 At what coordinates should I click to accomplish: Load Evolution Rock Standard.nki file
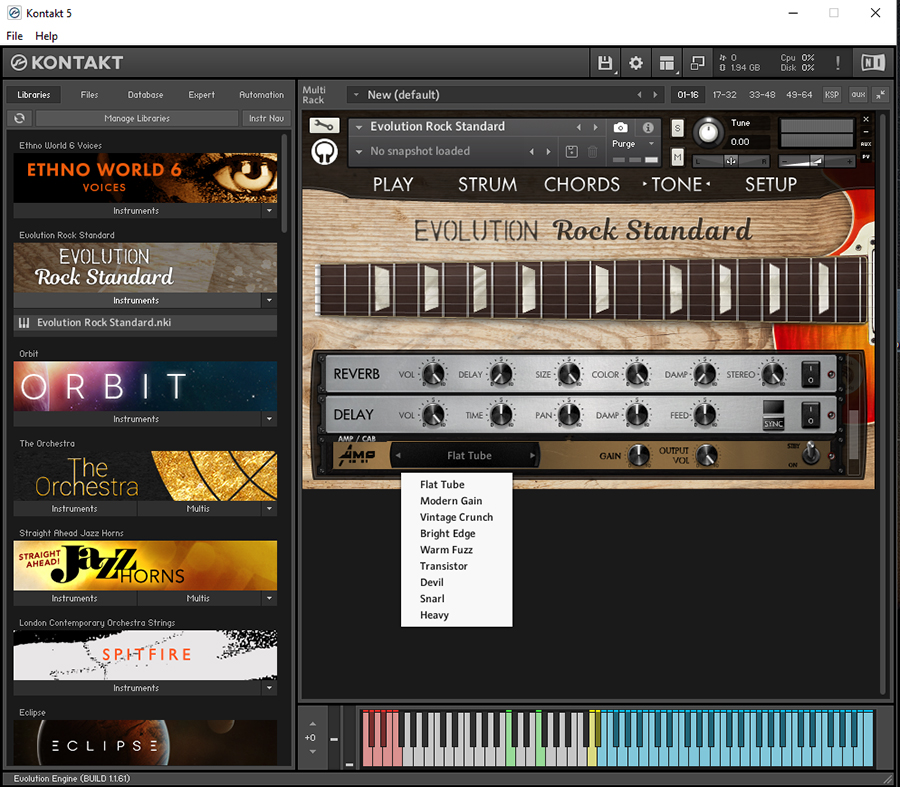coord(145,323)
